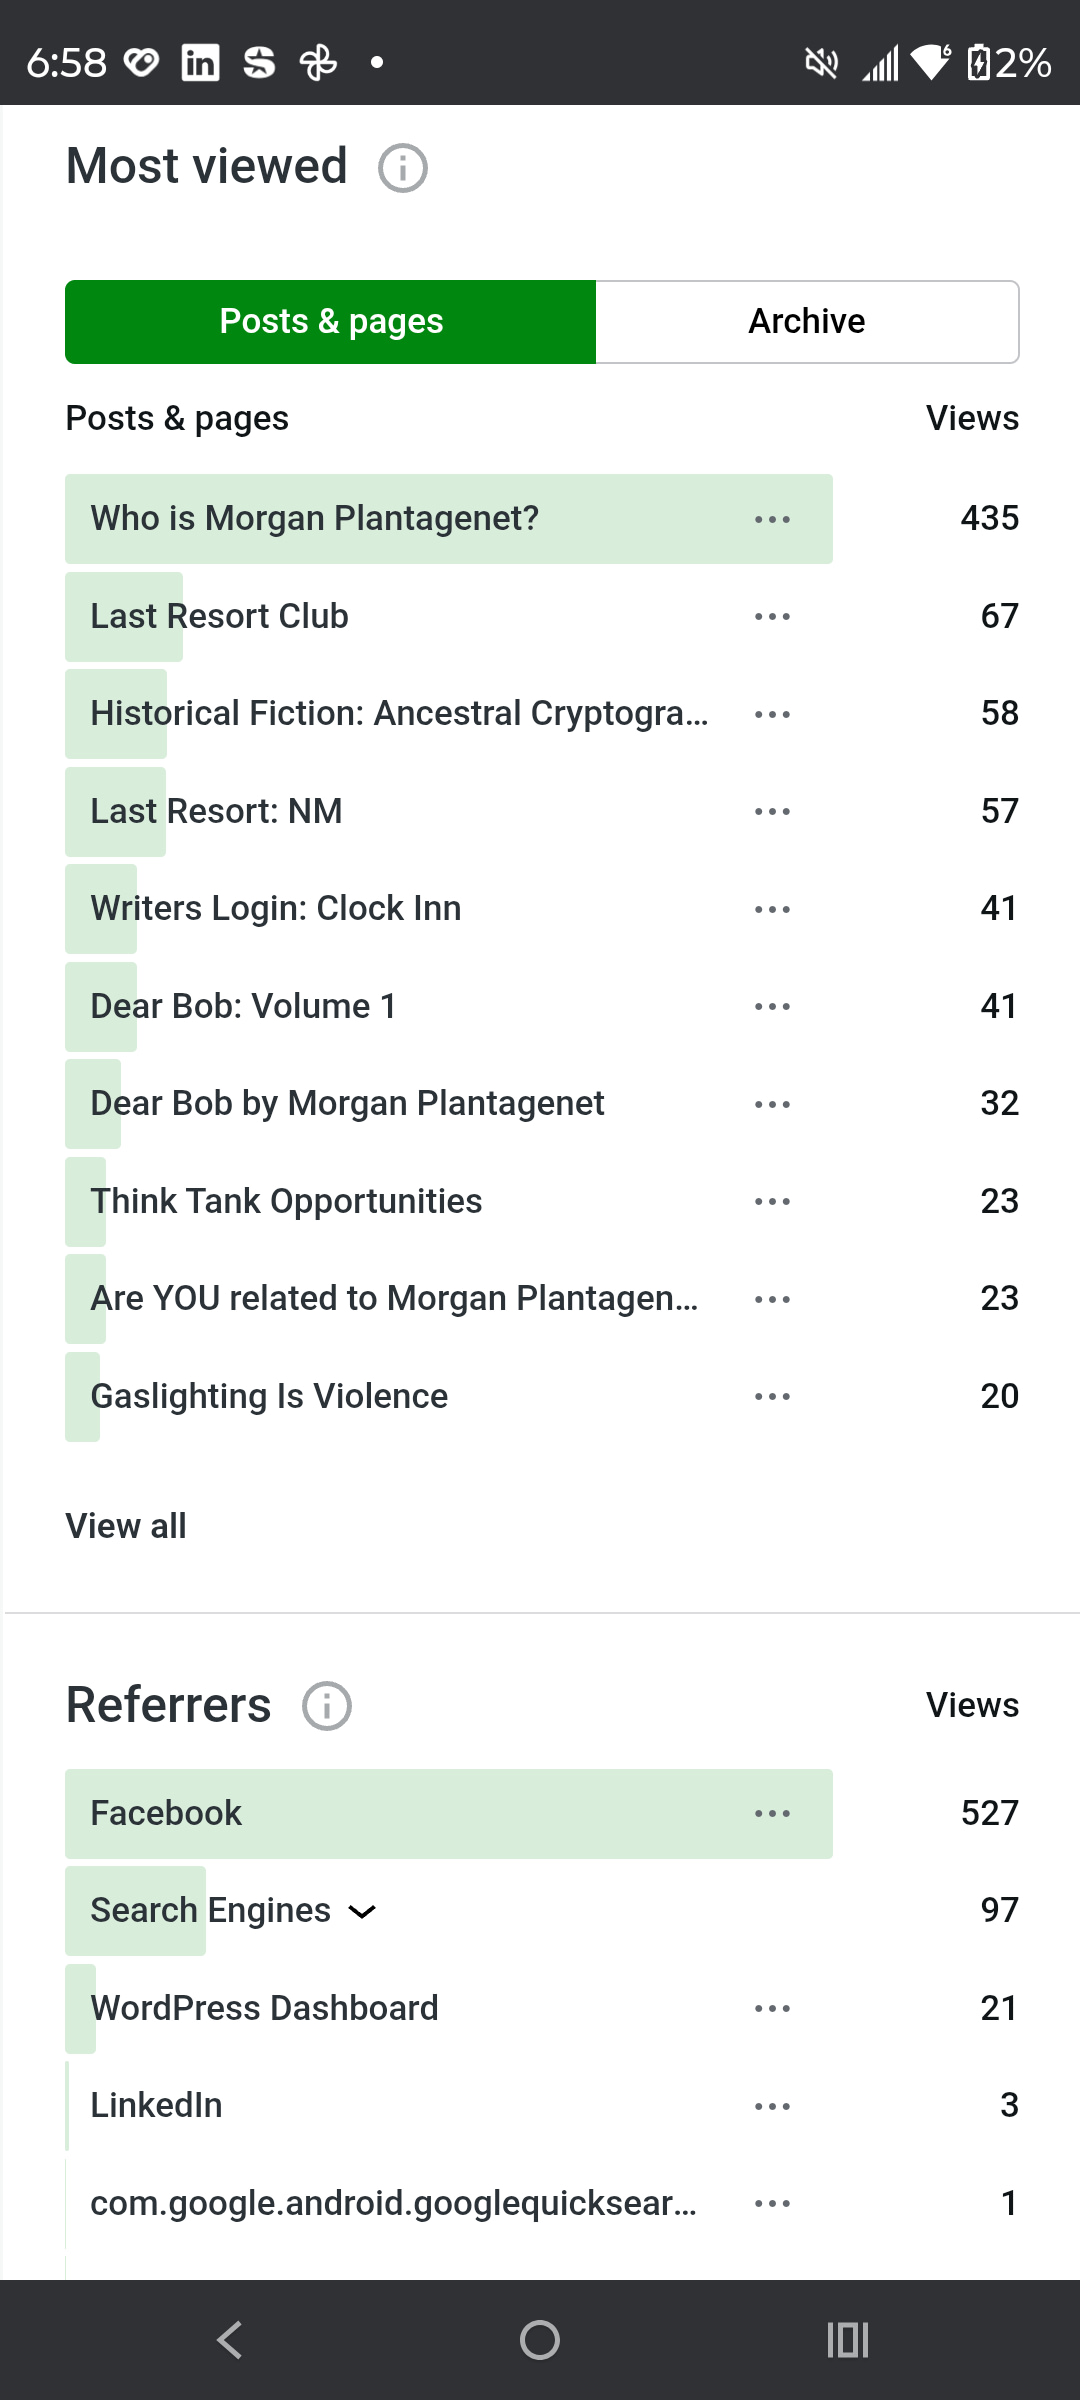This screenshot has height=2400, width=1080.
Task: Open options for Think Tank Opportunities
Action: 772,1202
